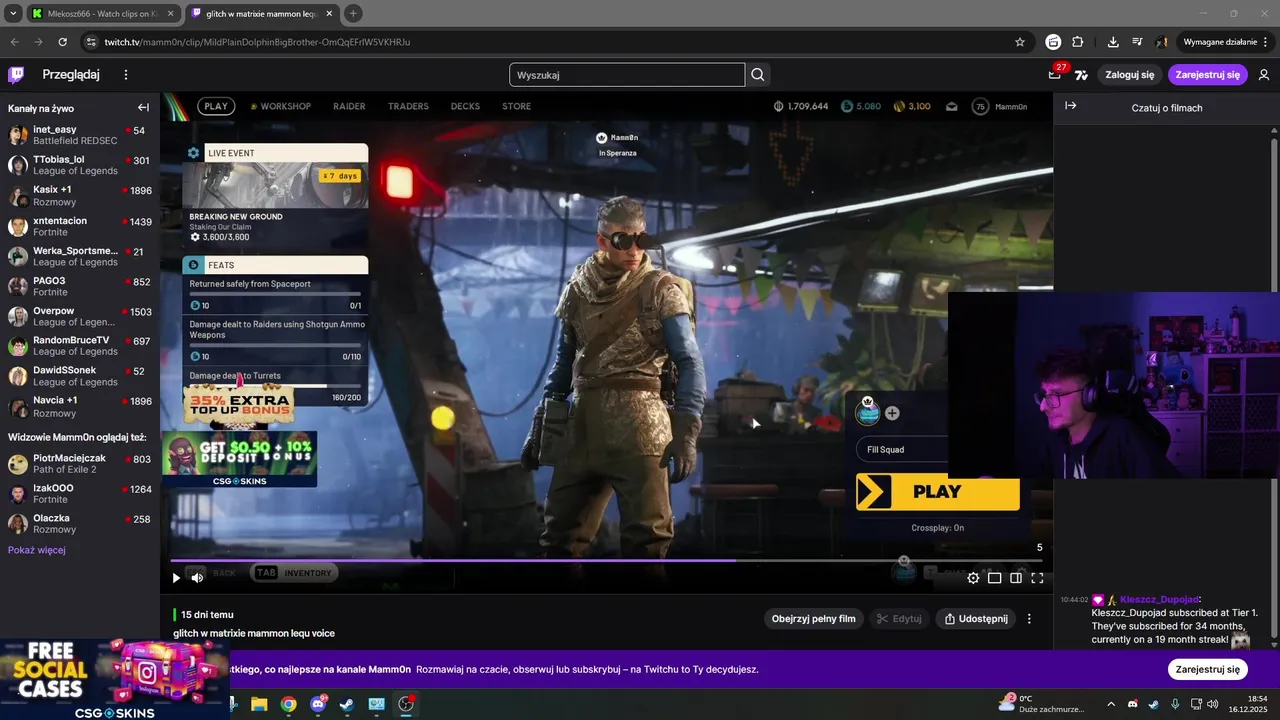Open Olaczka channel in sidebar
This screenshot has width=1280, height=720.
click(80, 524)
